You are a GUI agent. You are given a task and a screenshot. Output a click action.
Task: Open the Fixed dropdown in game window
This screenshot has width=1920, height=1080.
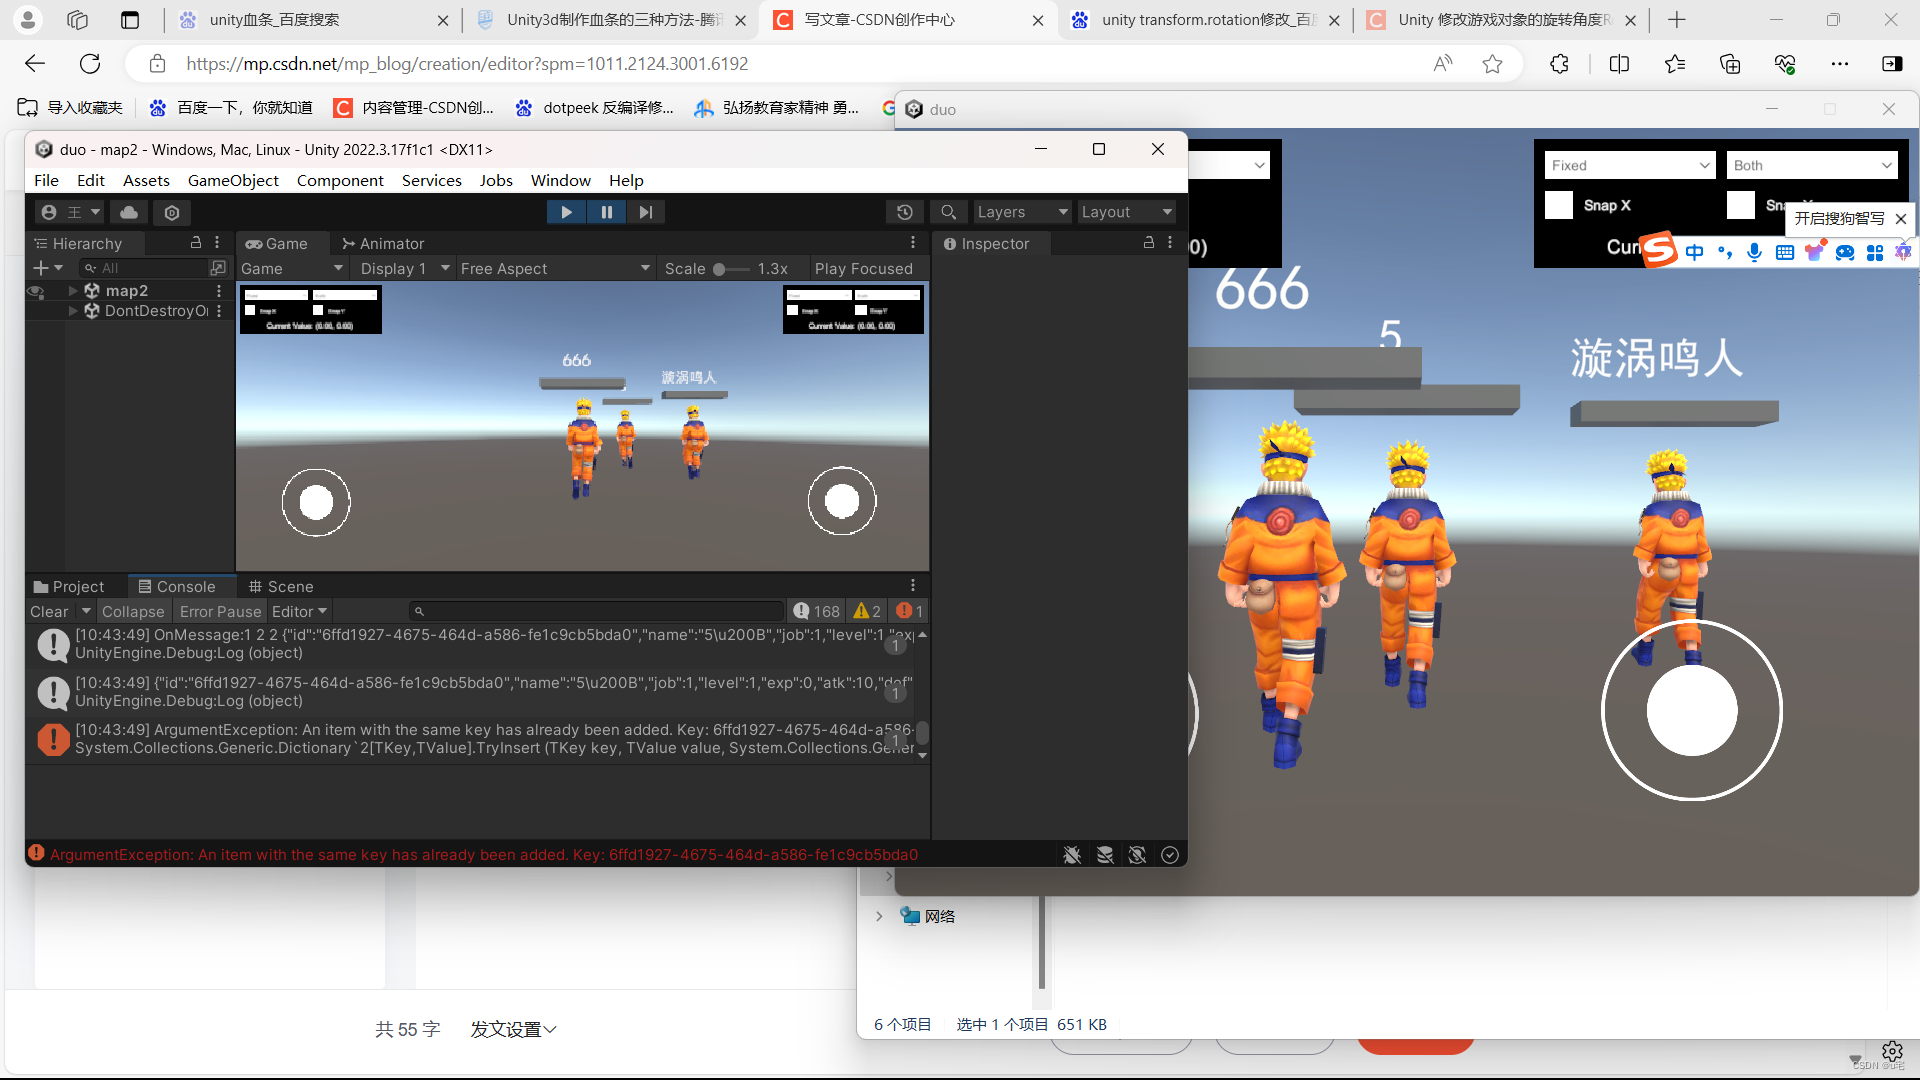1630,165
